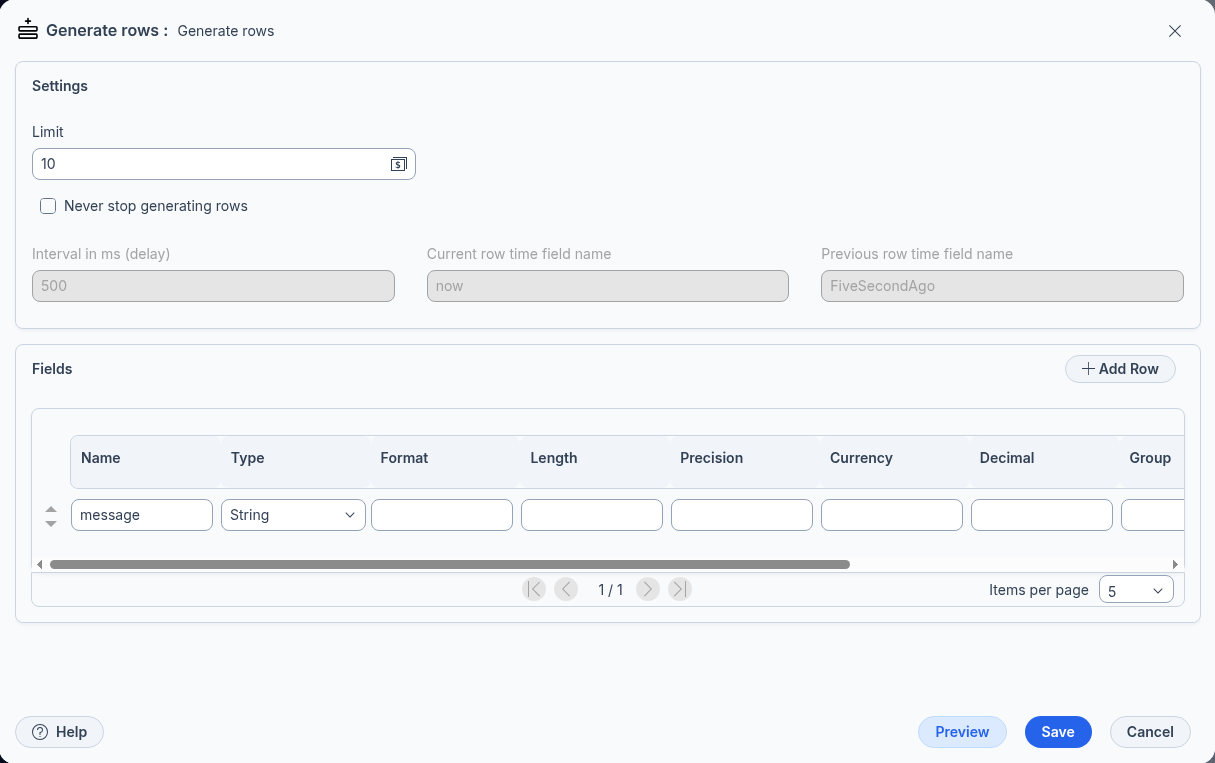This screenshot has width=1215, height=763.
Task: Open the Help documentation
Action: [x=60, y=732]
